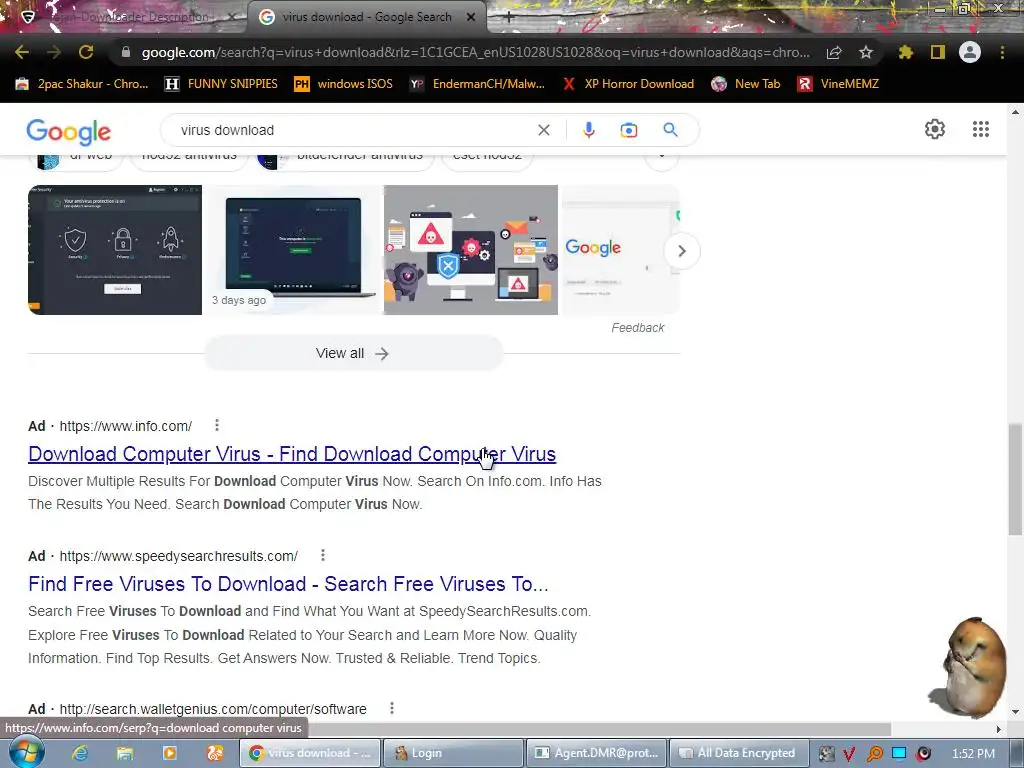Image resolution: width=1024 pixels, height=768 pixels.
Task: Click the Feedback link under images
Action: [637, 328]
